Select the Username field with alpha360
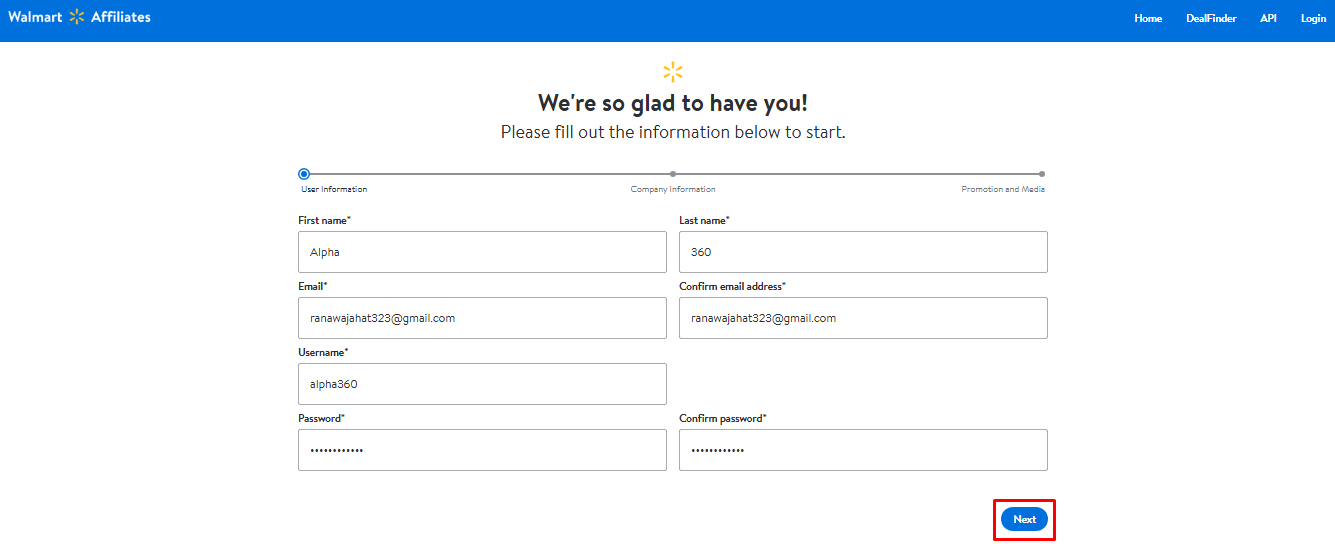Screen dimensions: 1335x544 point(482,384)
